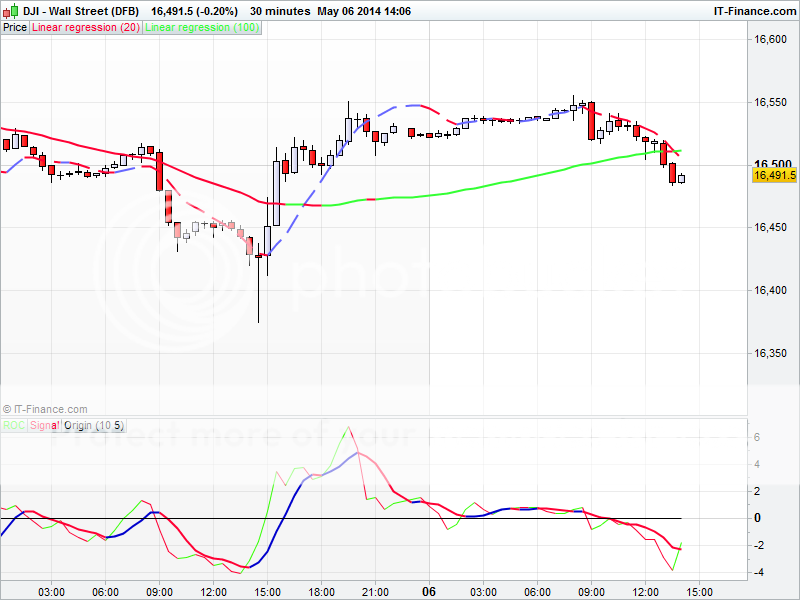The width and height of the screenshot is (800, 600).
Task: Click the Origin (10 5) label
Action: pyautogui.click(x=90, y=425)
